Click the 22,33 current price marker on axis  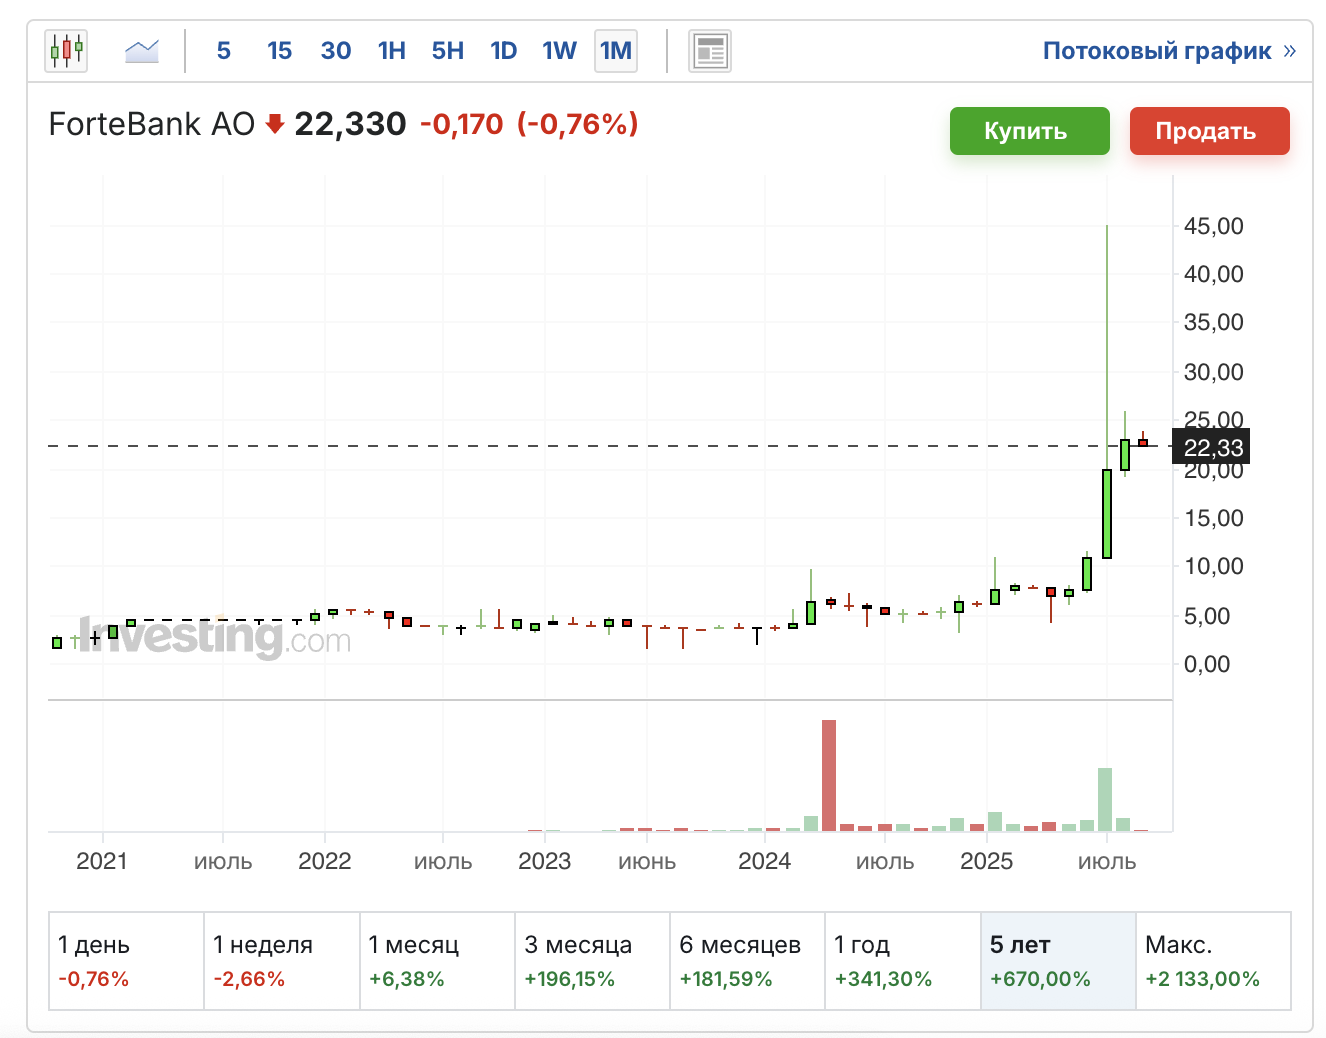[1212, 447]
